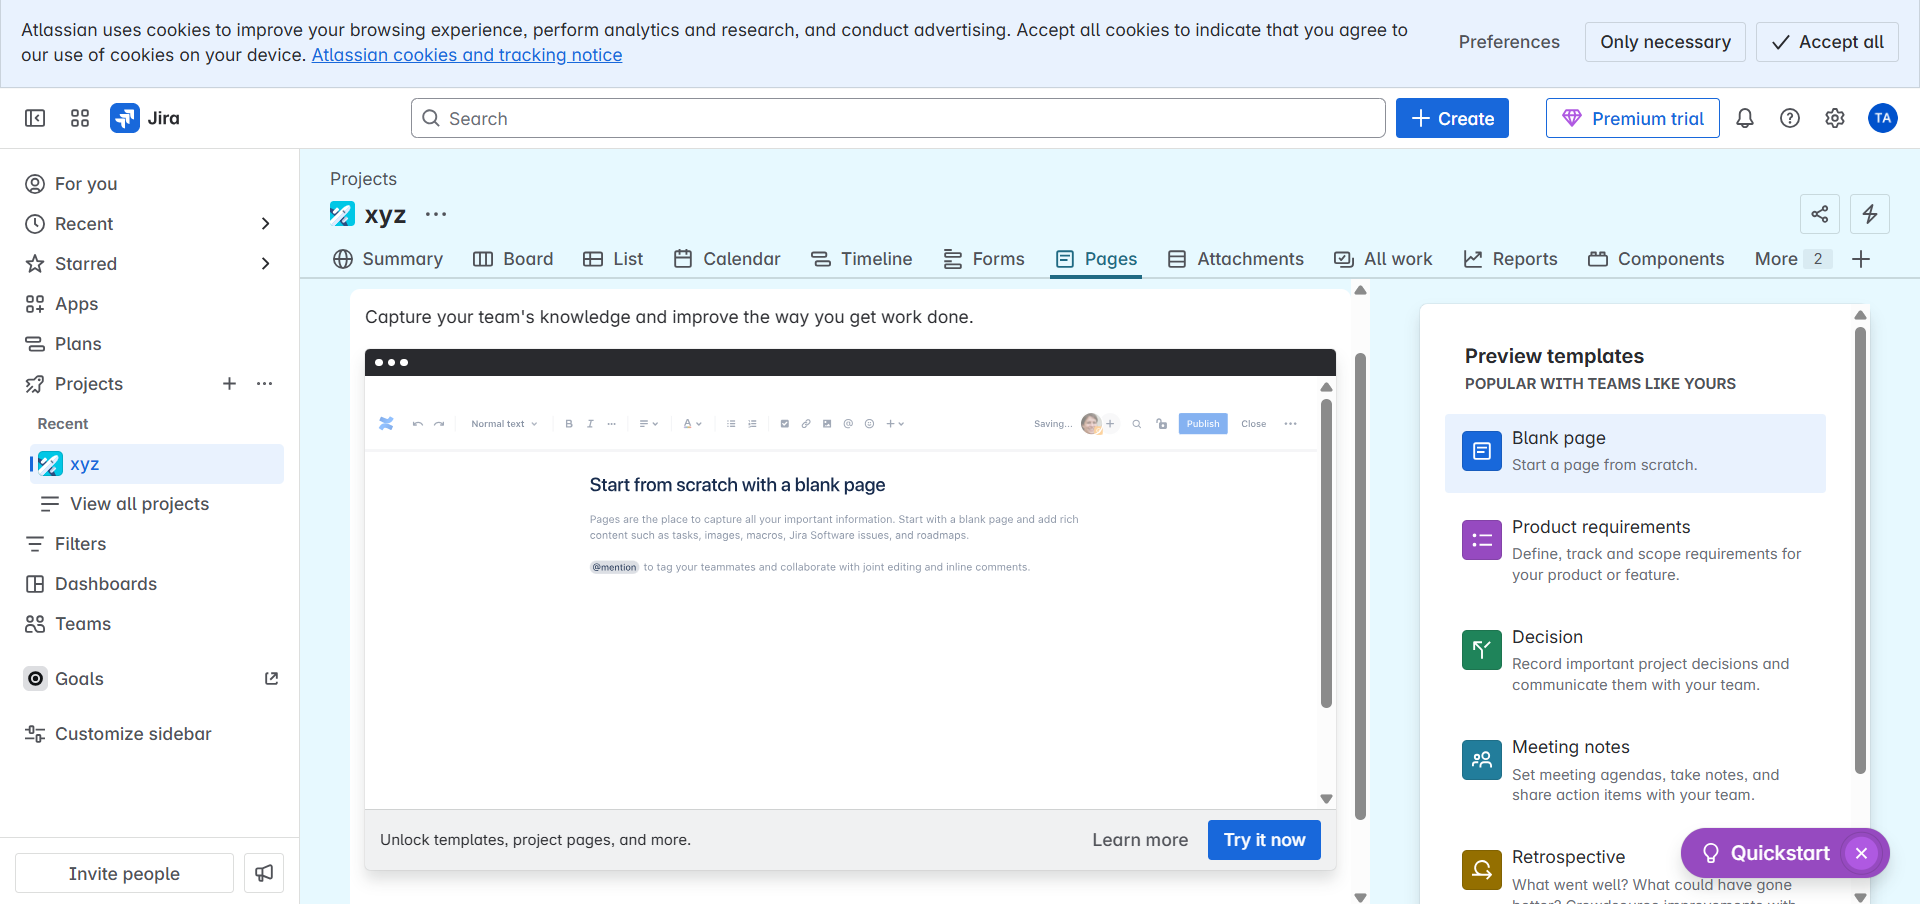Open the settings gear icon
The height and width of the screenshot is (904, 1920).
point(1835,118)
